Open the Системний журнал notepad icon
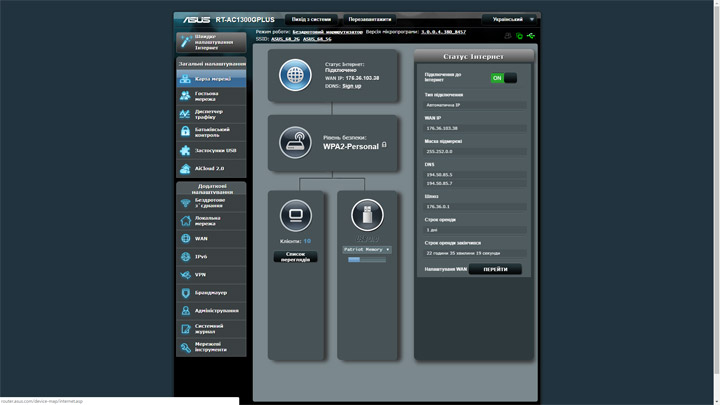The width and height of the screenshot is (720, 405). tap(186, 329)
